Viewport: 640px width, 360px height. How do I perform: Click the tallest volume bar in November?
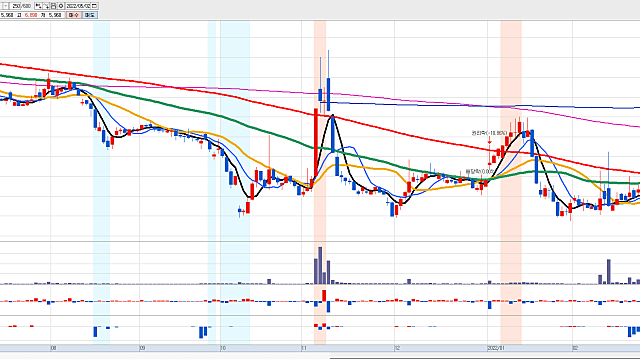[320, 265]
